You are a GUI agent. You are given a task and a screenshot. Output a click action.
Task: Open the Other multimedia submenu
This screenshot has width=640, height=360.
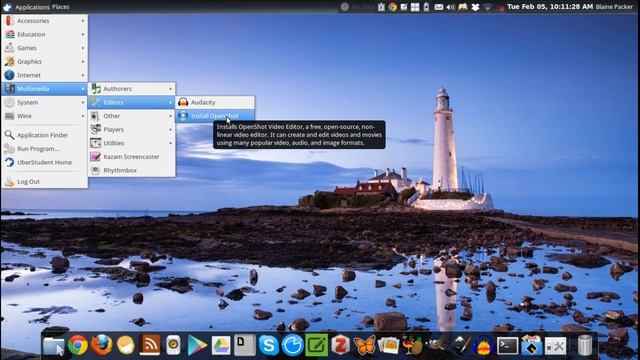point(132,116)
